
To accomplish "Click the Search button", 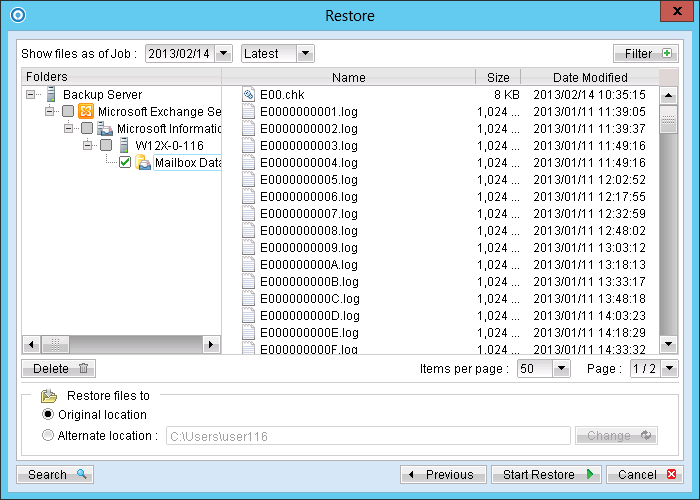I will pos(55,474).
